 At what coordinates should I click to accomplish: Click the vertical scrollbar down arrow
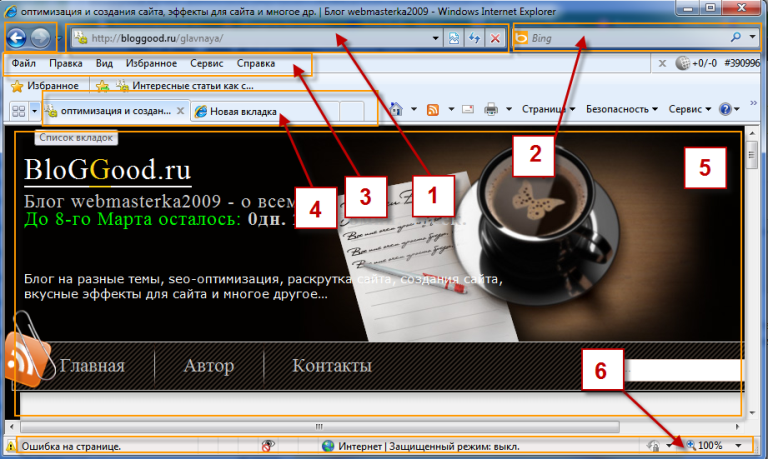pyautogui.click(x=752, y=412)
